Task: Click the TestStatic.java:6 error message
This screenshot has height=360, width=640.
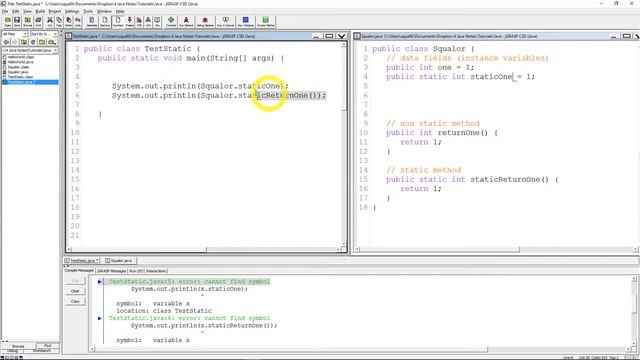Action: (x=189, y=318)
